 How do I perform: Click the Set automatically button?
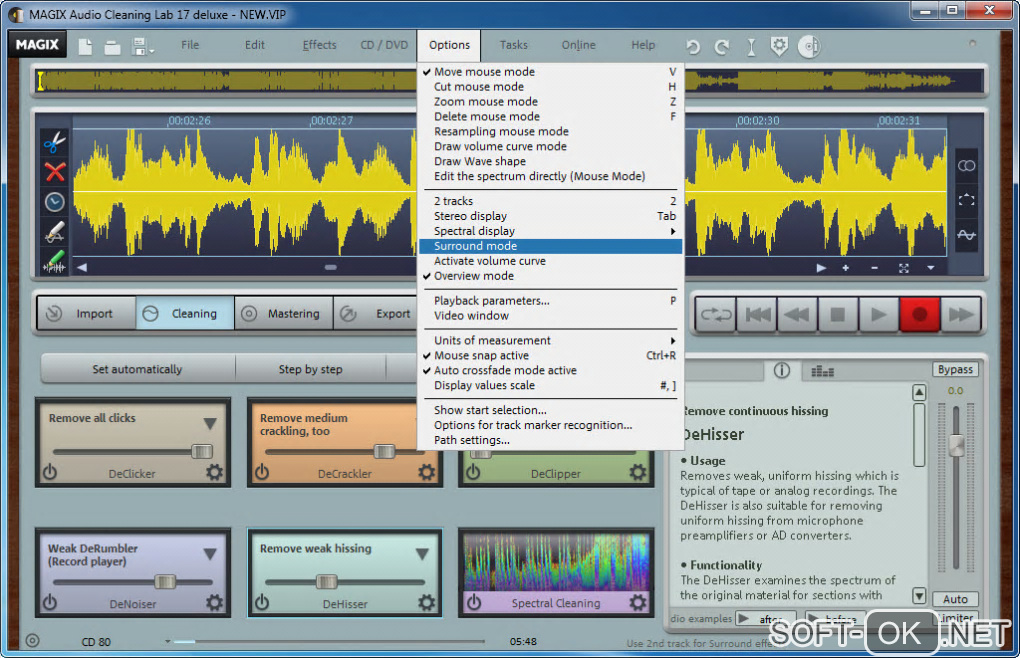point(137,369)
